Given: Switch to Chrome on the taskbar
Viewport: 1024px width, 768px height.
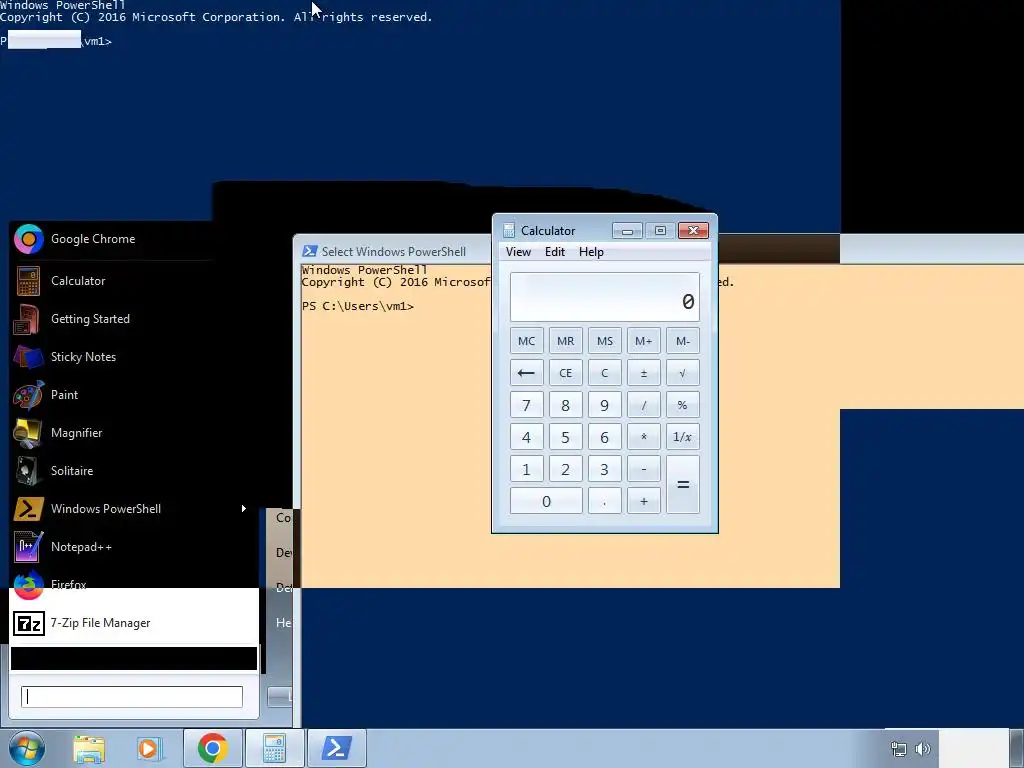Looking at the screenshot, I should tap(212, 748).
